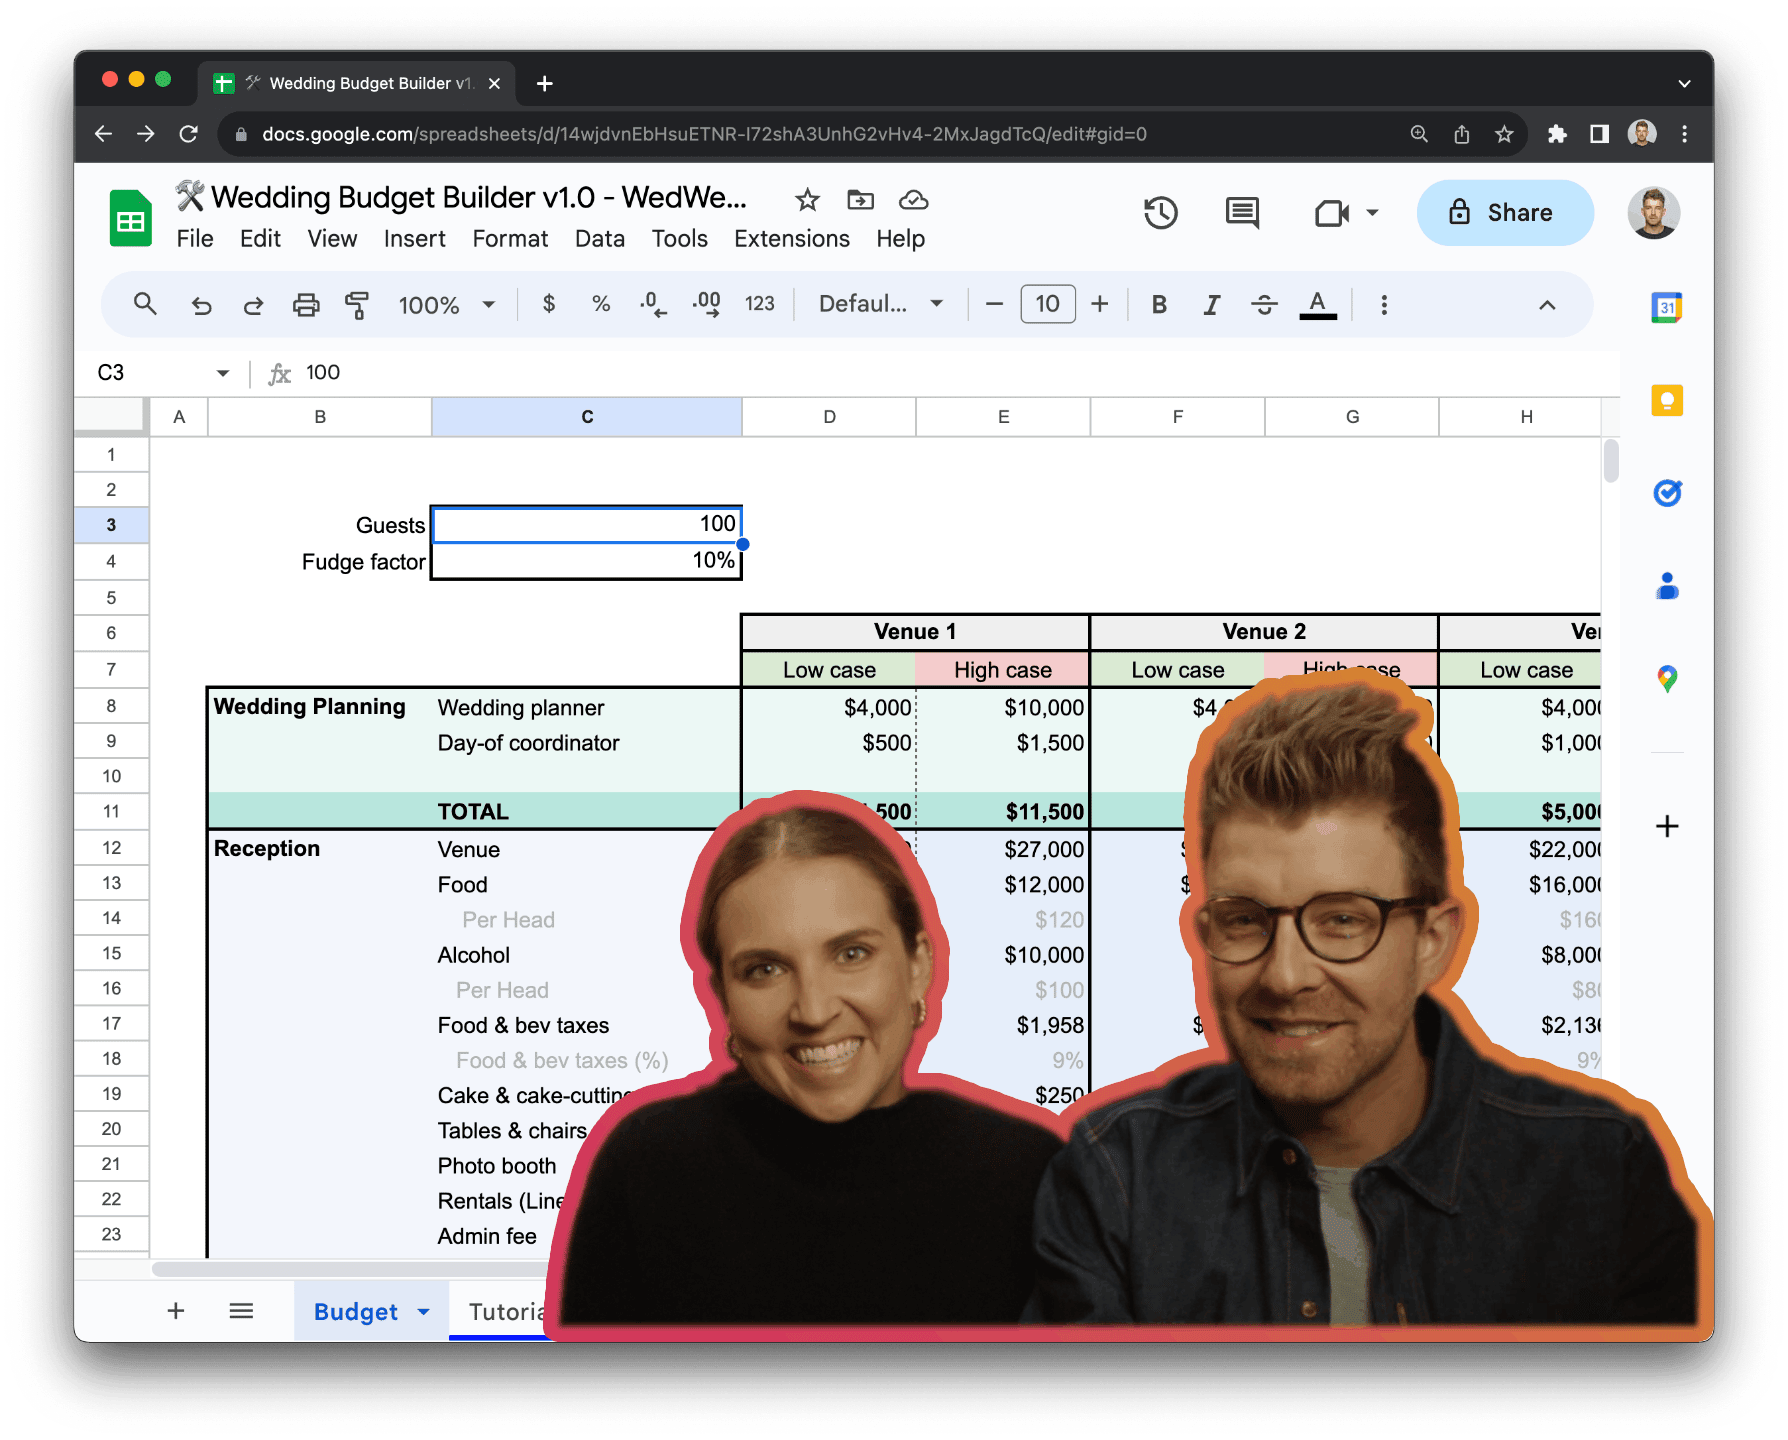Screen dimensions: 1788x1440
Task: Click the font size input field
Action: pyautogui.click(x=1047, y=304)
